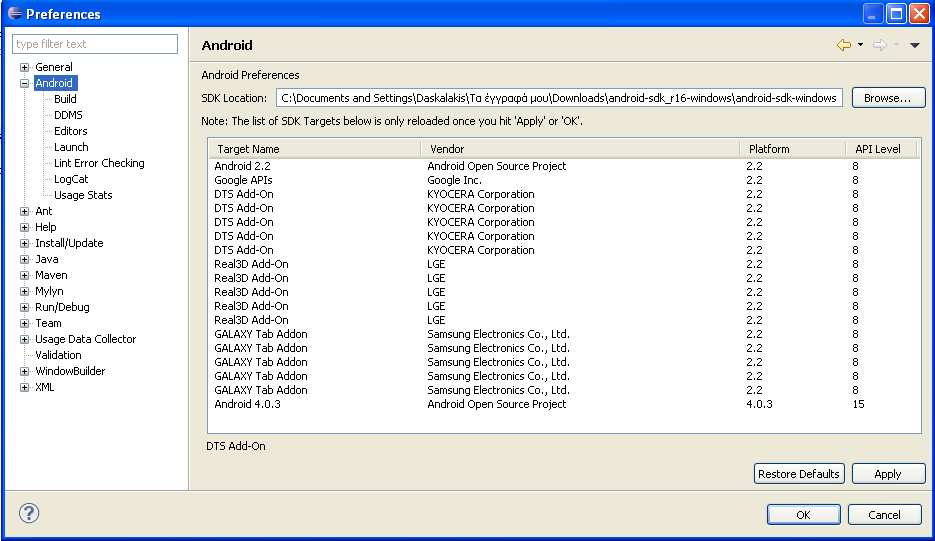The height and width of the screenshot is (541, 935).
Task: Expand the Install/Update tree node
Action: pos(24,243)
